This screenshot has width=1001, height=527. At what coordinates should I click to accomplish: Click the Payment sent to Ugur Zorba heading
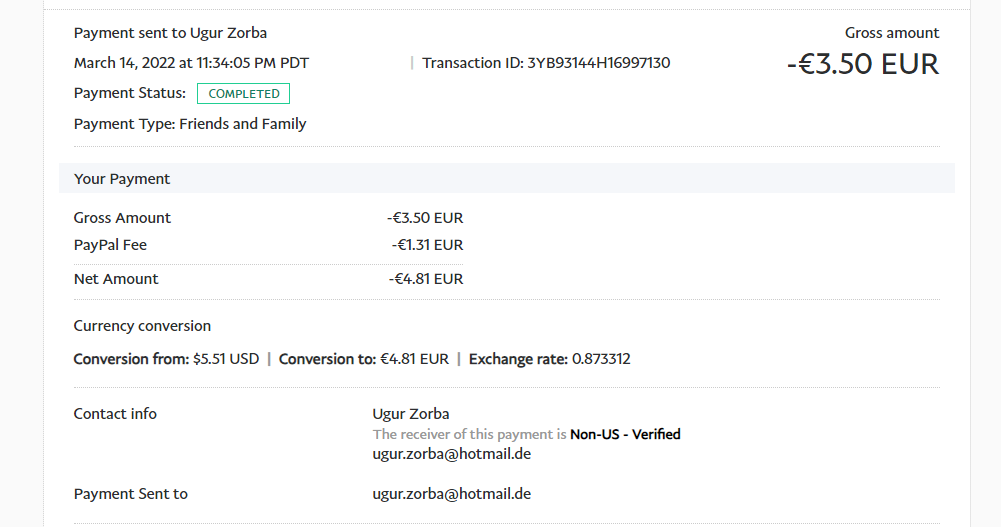[170, 33]
